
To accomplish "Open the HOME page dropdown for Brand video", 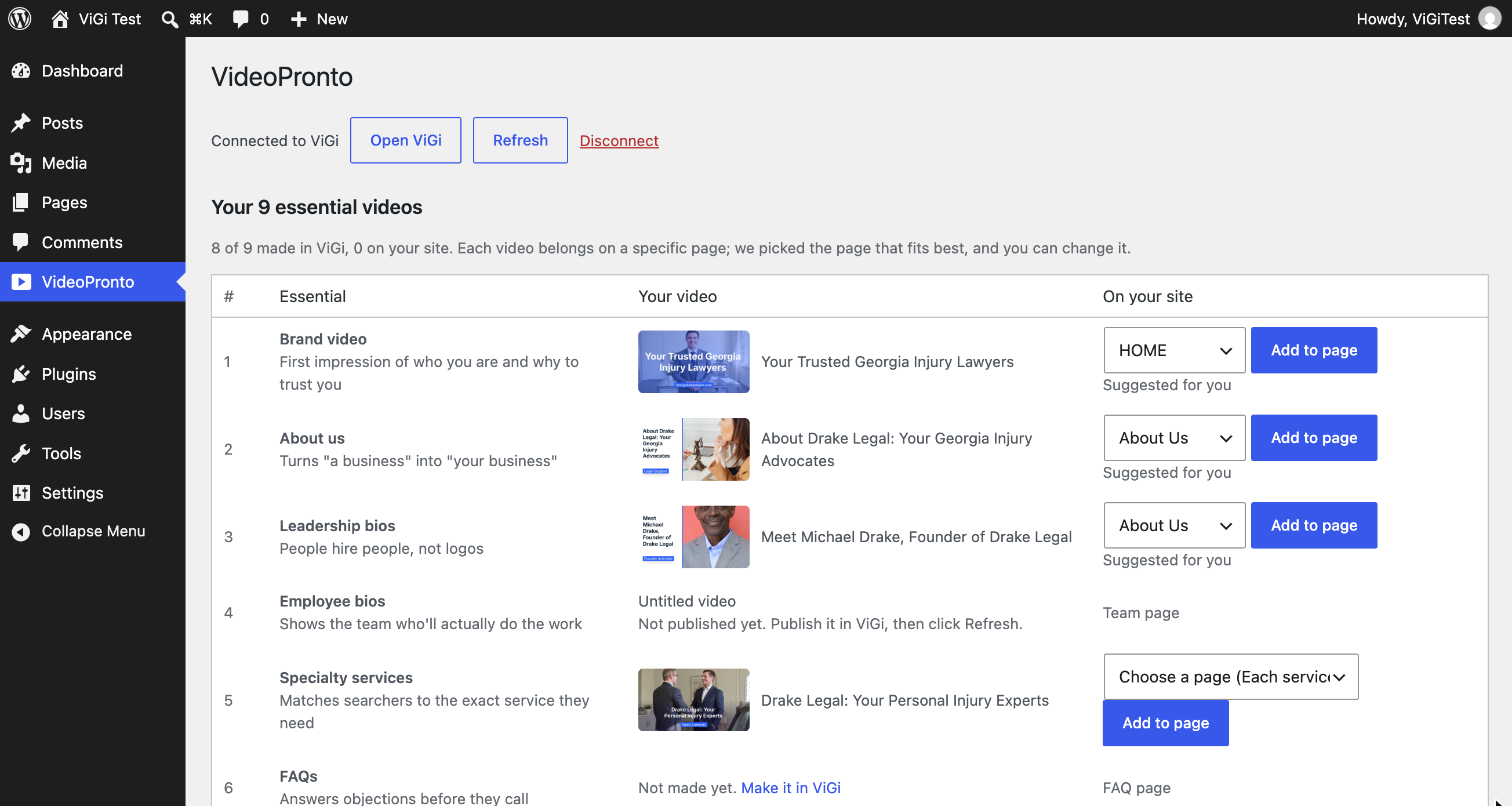I will [1175, 350].
